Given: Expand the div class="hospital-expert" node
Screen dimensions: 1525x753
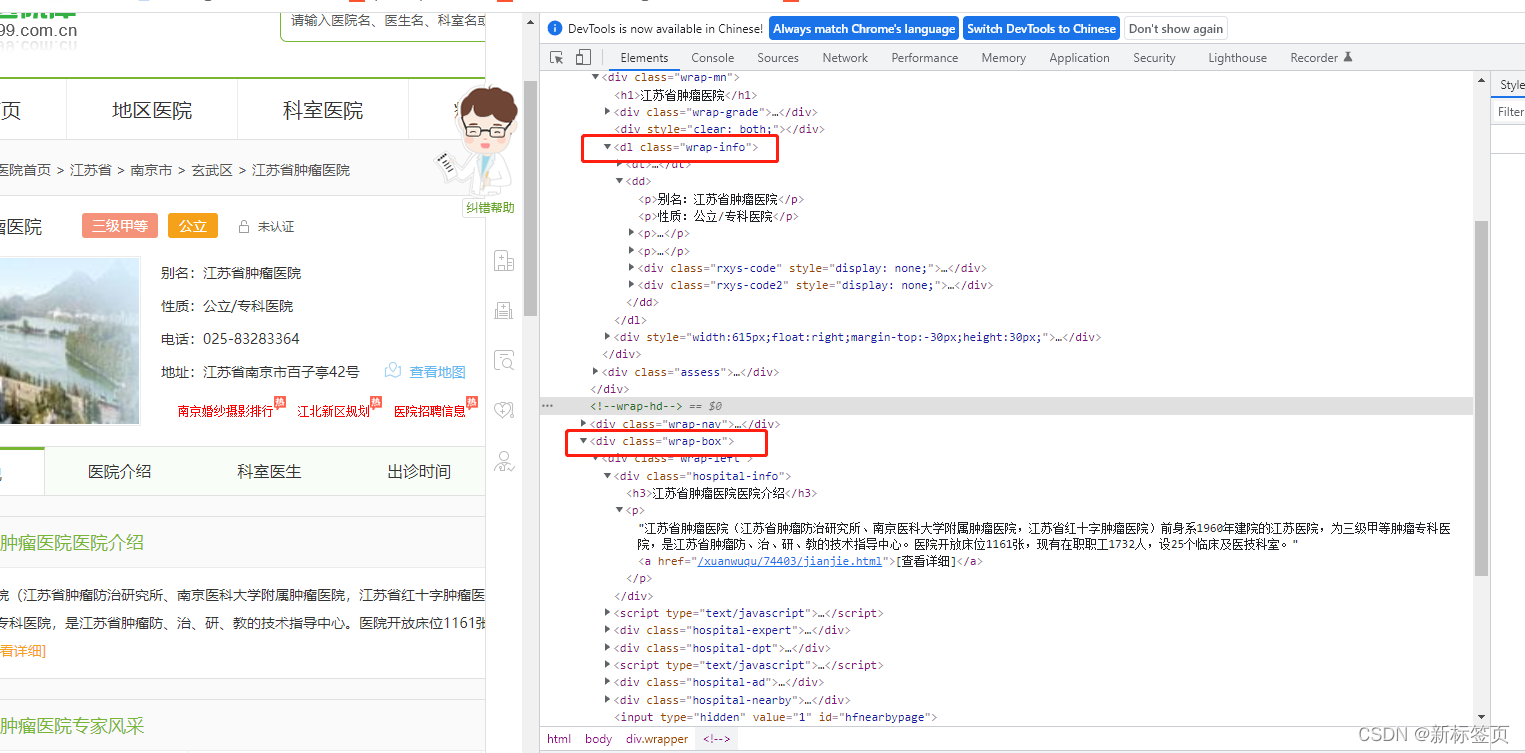Looking at the screenshot, I should (x=608, y=630).
